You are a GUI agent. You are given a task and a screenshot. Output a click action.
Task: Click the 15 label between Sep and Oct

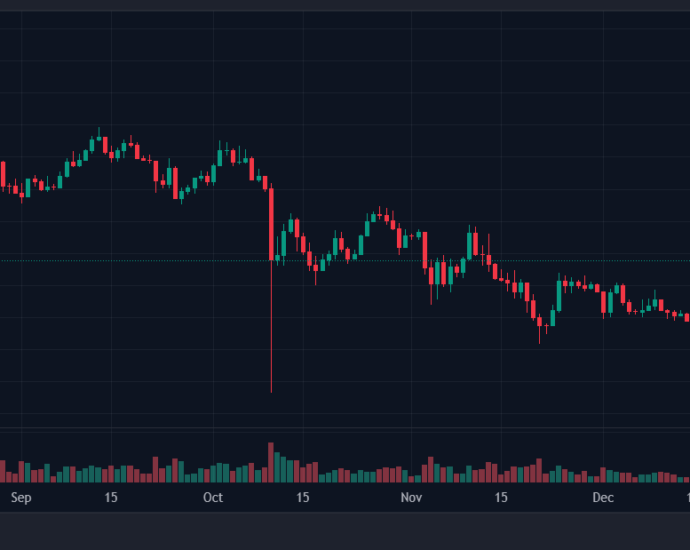click(x=111, y=497)
